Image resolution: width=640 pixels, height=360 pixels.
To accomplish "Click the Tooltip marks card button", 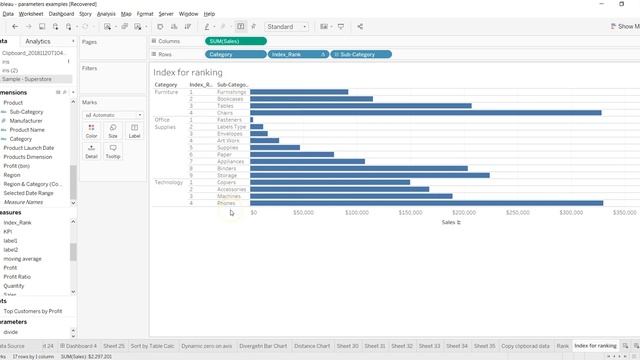I will tap(113, 151).
